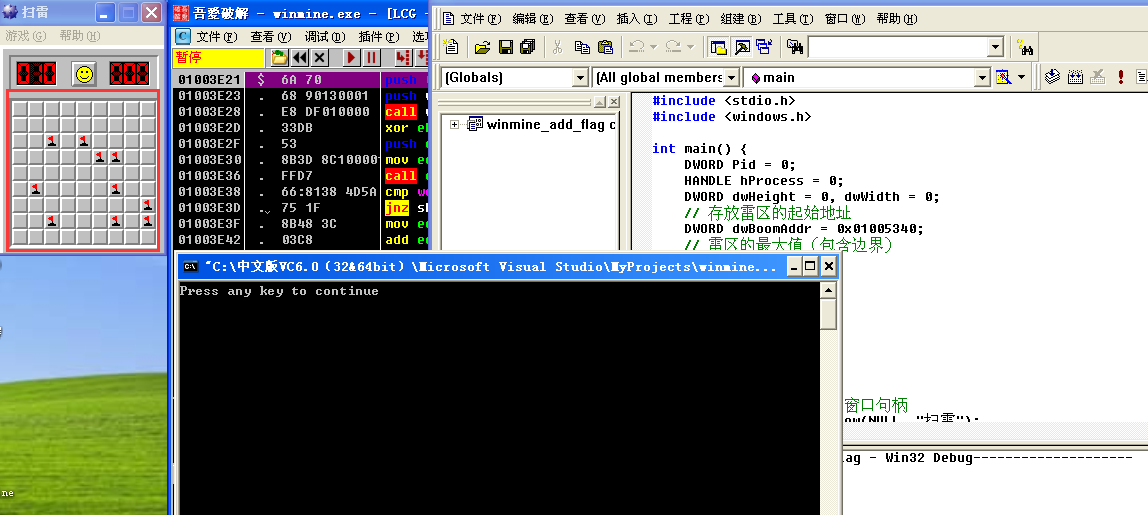Select disassembly row 01003E28
The image size is (1148, 515).
(x=301, y=112)
